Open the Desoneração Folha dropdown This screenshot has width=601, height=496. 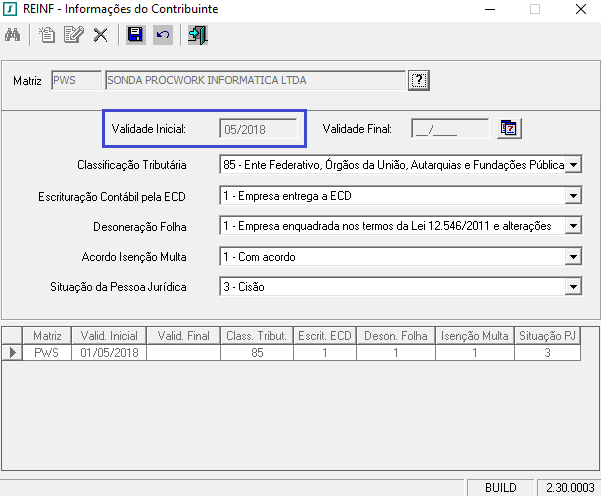coord(573,226)
